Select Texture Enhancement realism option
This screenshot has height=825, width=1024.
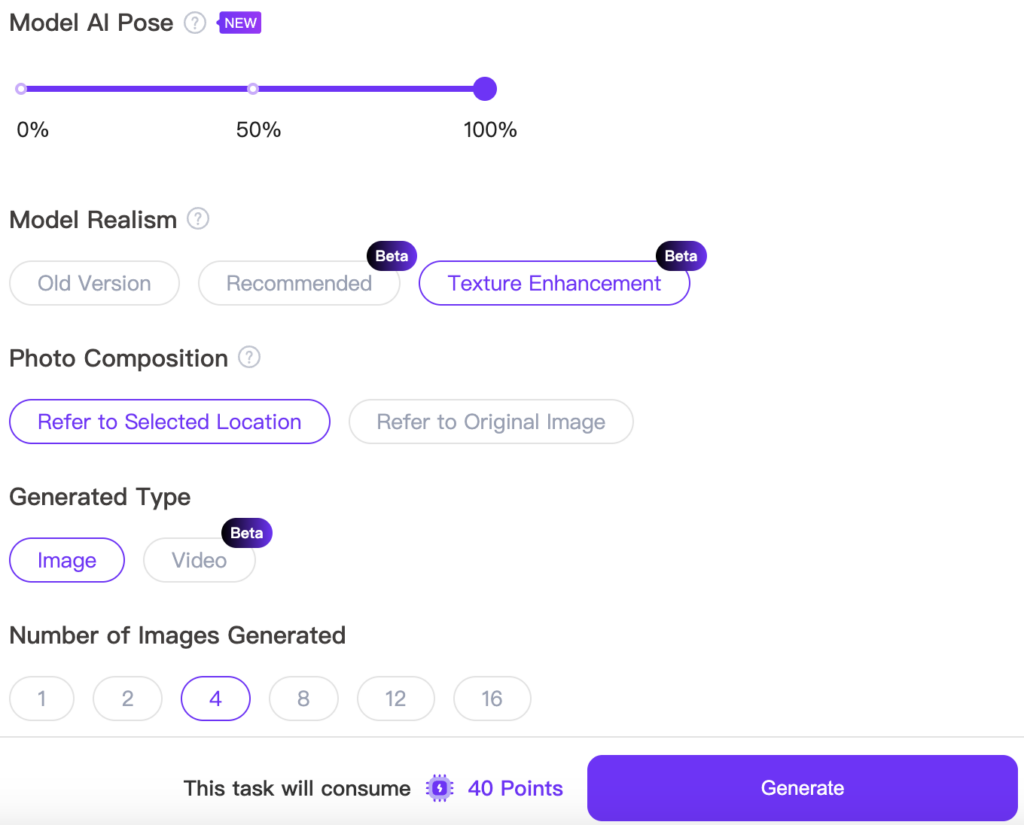coord(554,283)
